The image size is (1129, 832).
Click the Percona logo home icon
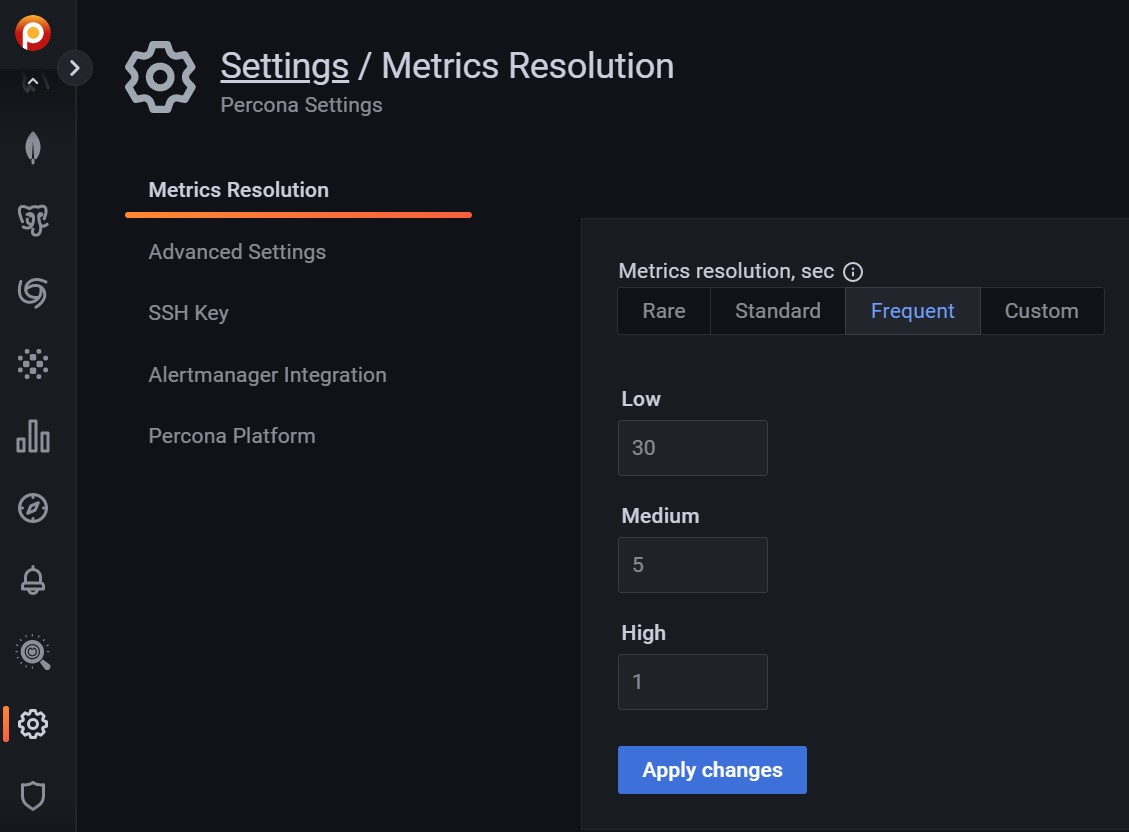[33, 33]
